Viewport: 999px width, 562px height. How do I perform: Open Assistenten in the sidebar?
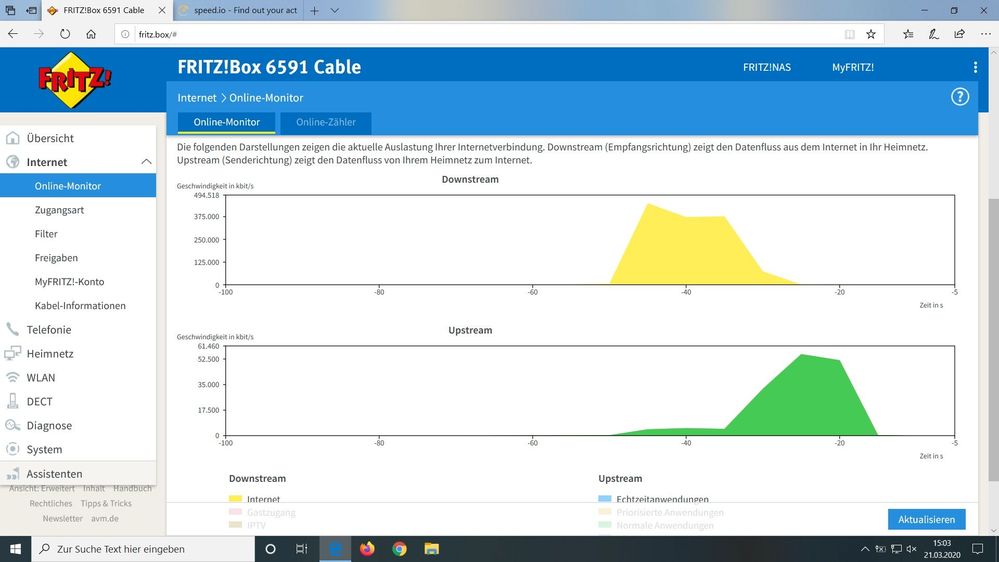pos(54,474)
